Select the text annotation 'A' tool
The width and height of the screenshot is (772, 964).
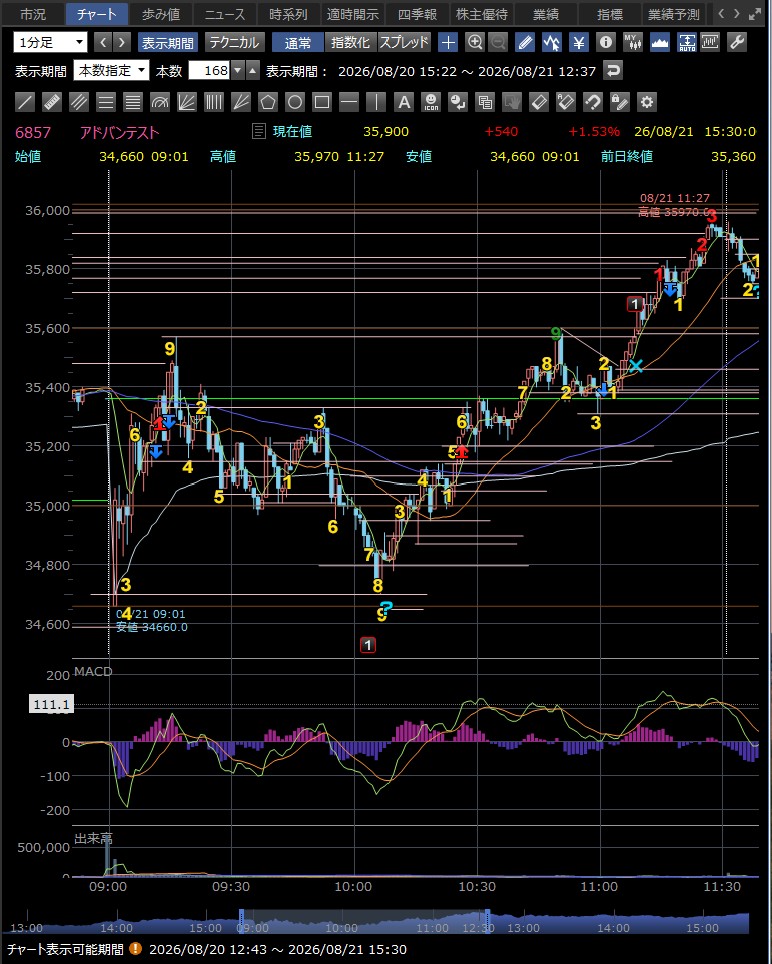tap(403, 101)
